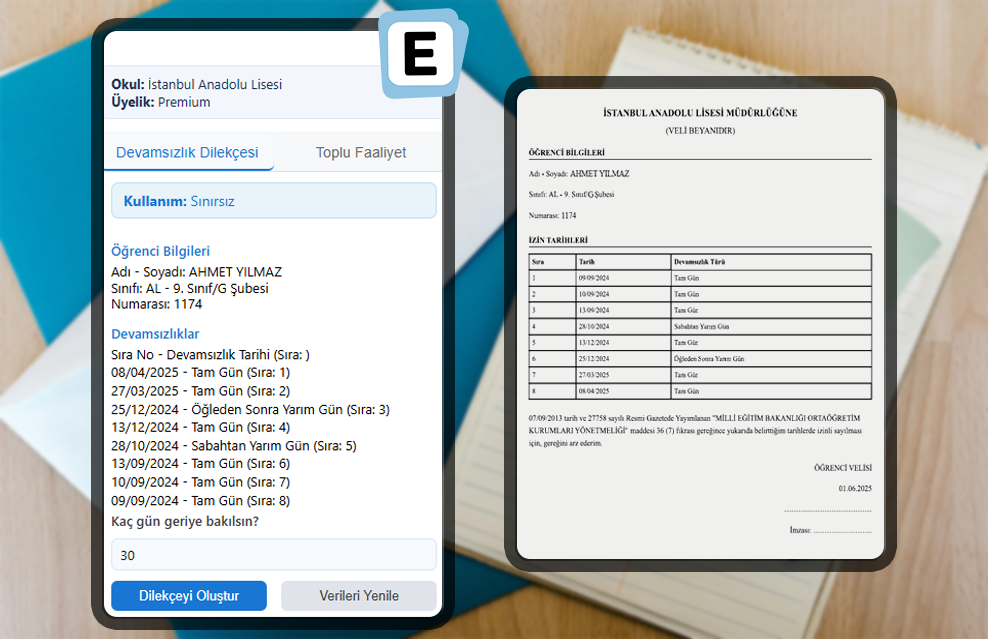Click the İmzası signature line in document
Image resolution: width=988 pixels, height=639 pixels.
point(830,530)
